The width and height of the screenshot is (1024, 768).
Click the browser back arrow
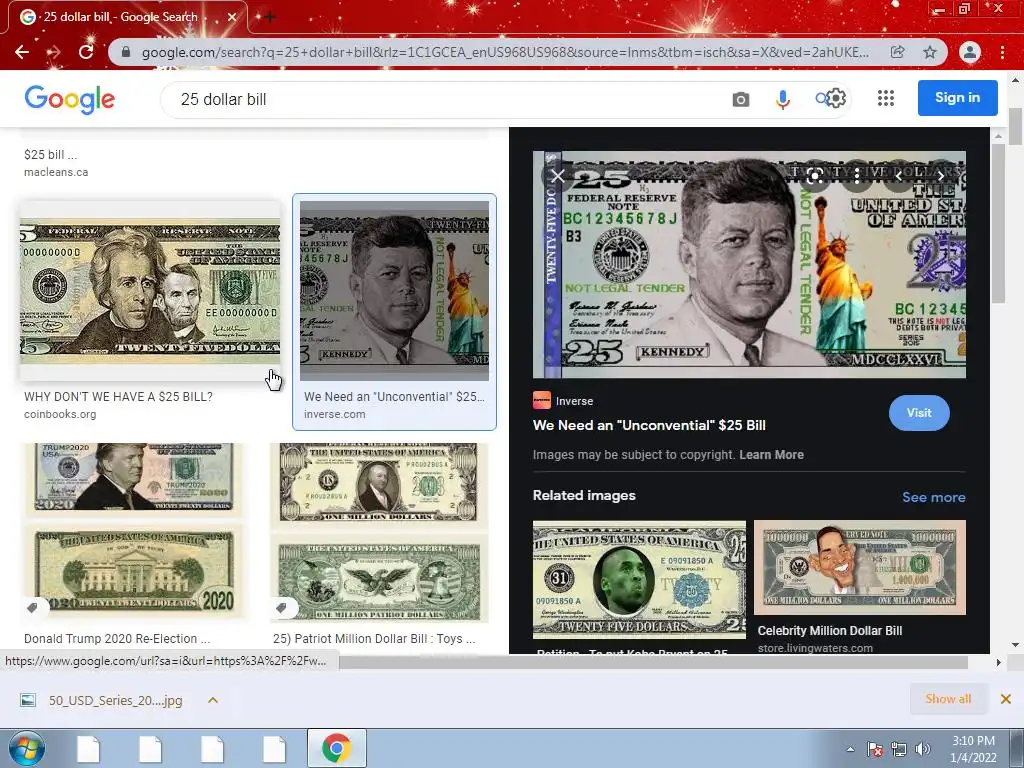[x=22, y=52]
